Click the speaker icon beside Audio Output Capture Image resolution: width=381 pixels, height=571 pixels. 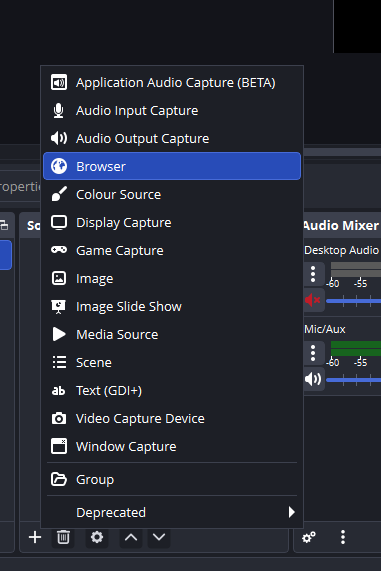[59, 138]
